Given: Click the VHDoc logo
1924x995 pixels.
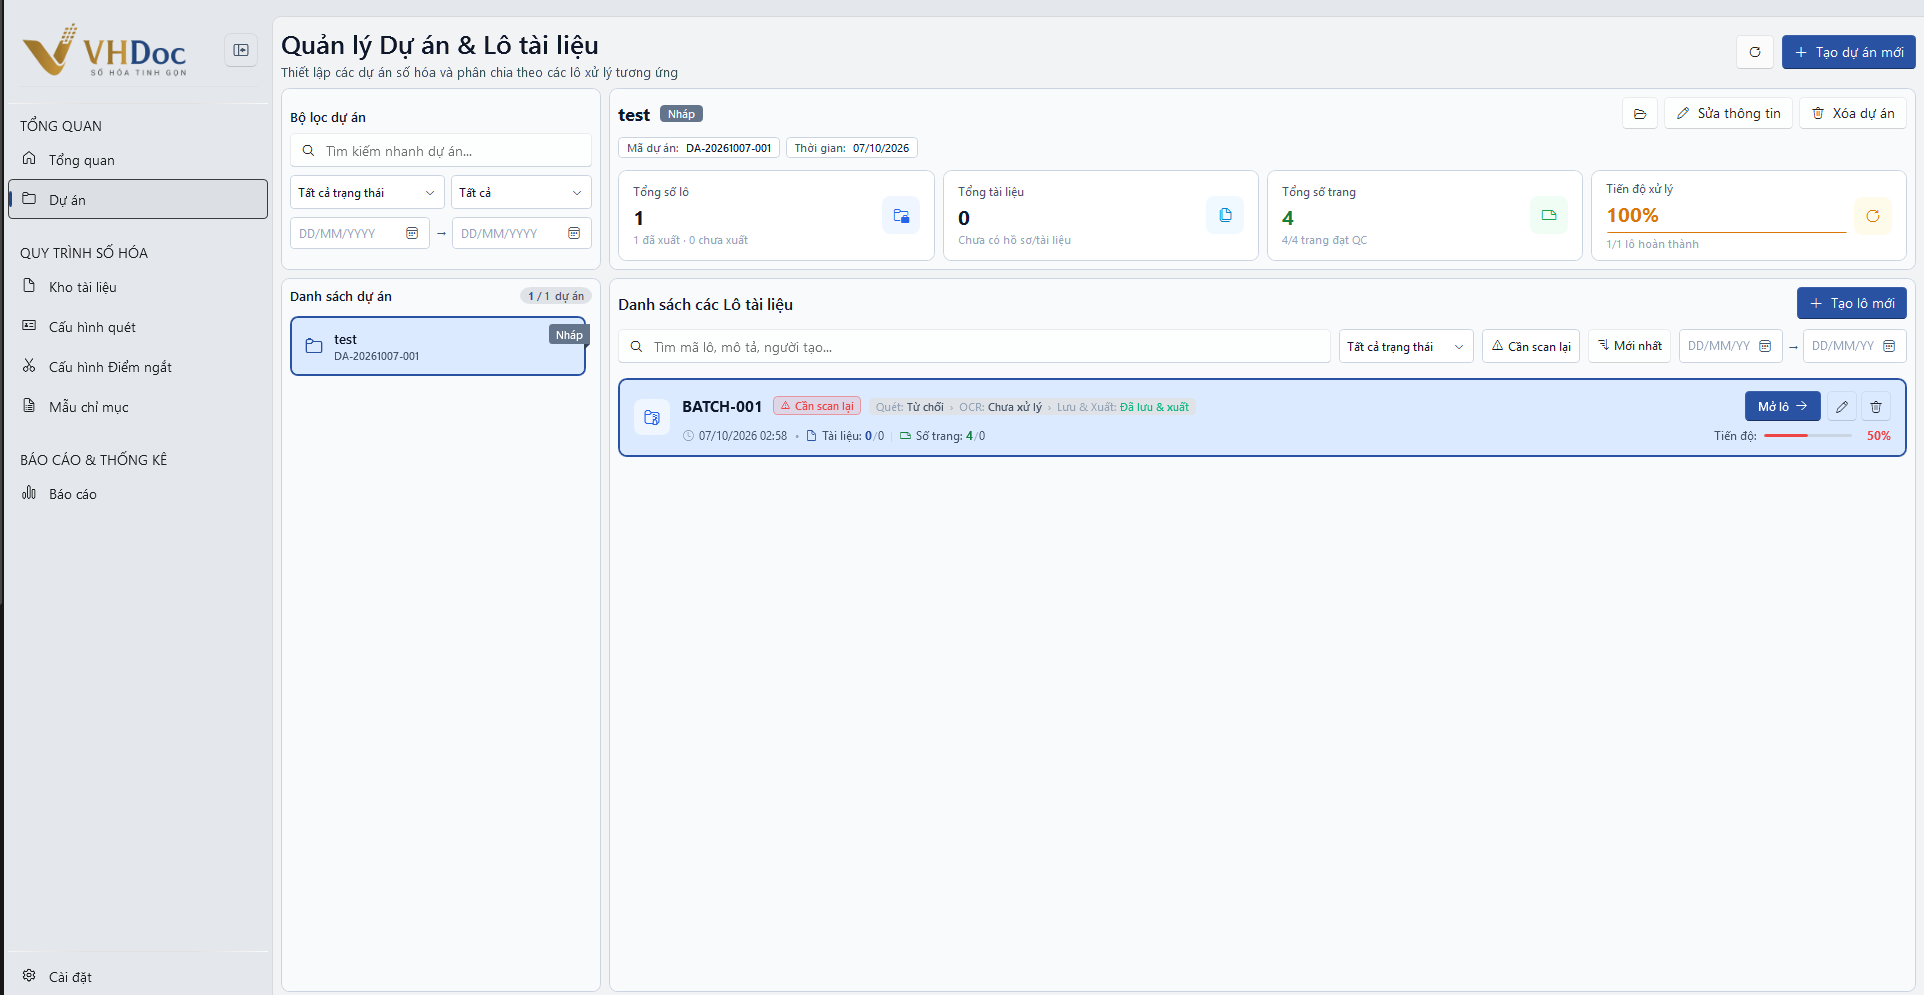Looking at the screenshot, I should click(x=105, y=50).
